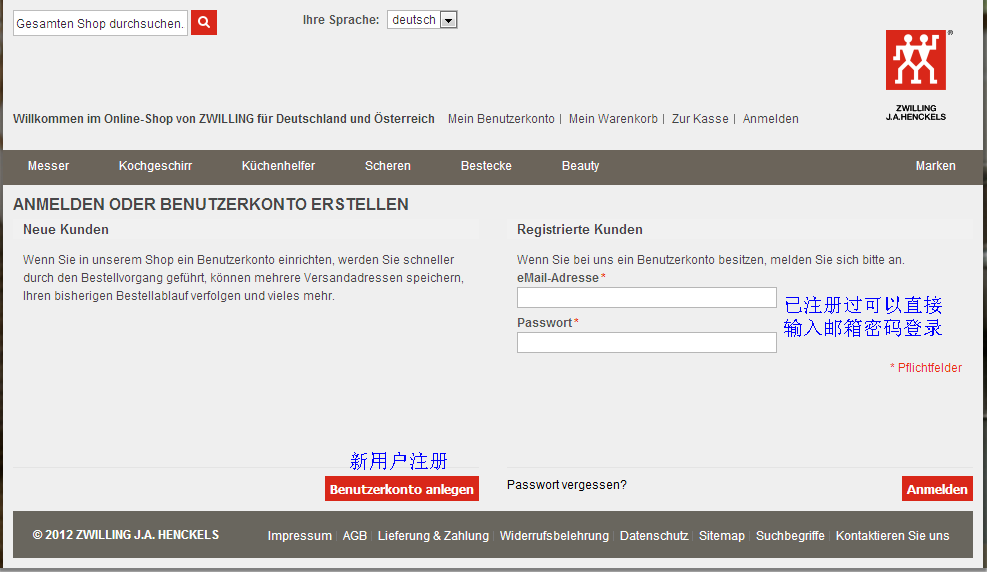Image resolution: width=987 pixels, height=572 pixels.
Task: Open the language dropdown showing deutsch
Action: click(x=422, y=20)
